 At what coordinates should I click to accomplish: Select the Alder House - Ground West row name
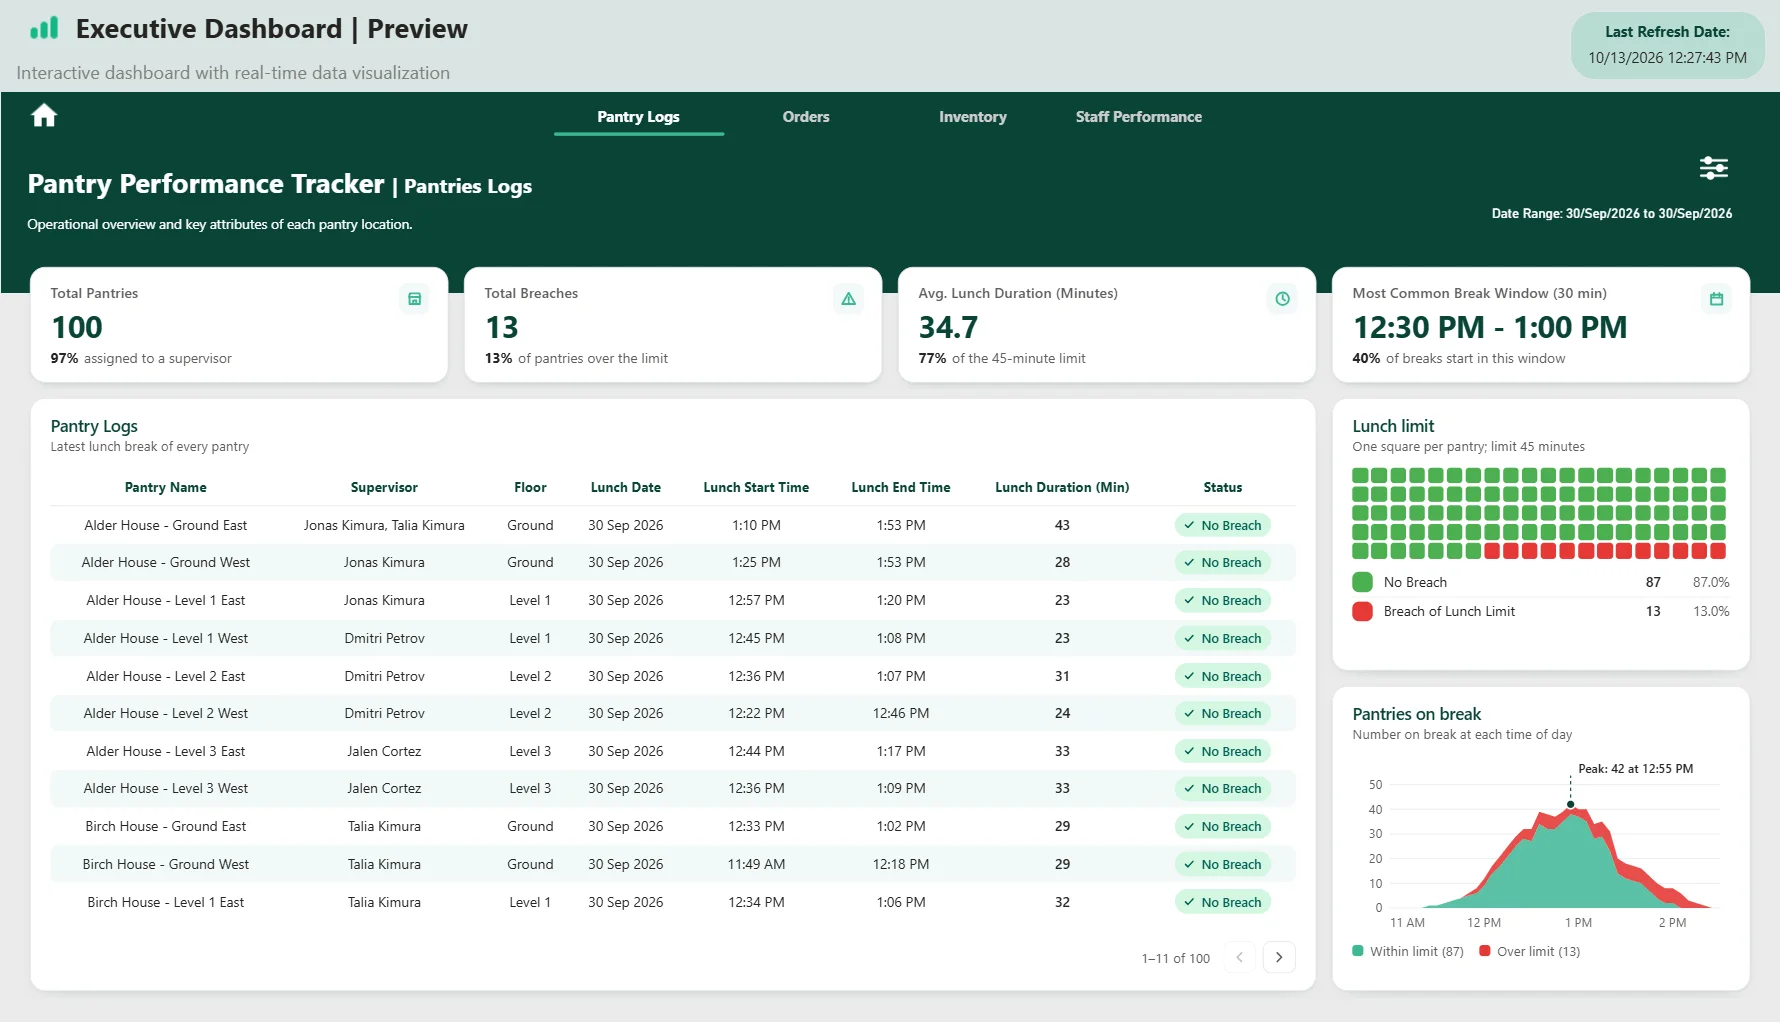click(x=166, y=562)
